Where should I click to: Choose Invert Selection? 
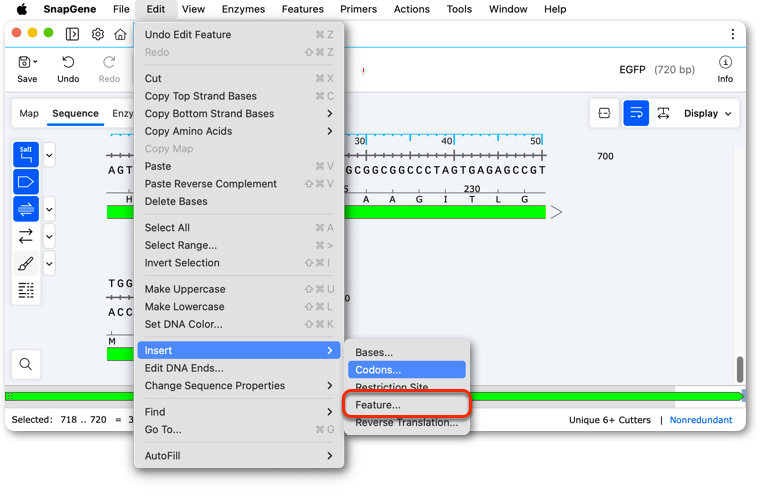(x=239, y=263)
